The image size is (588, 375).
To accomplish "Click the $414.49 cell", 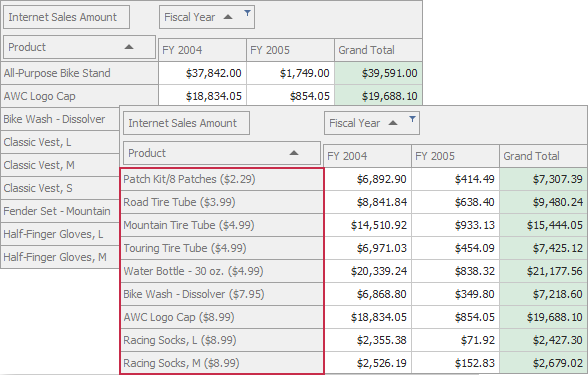I will tap(456, 179).
